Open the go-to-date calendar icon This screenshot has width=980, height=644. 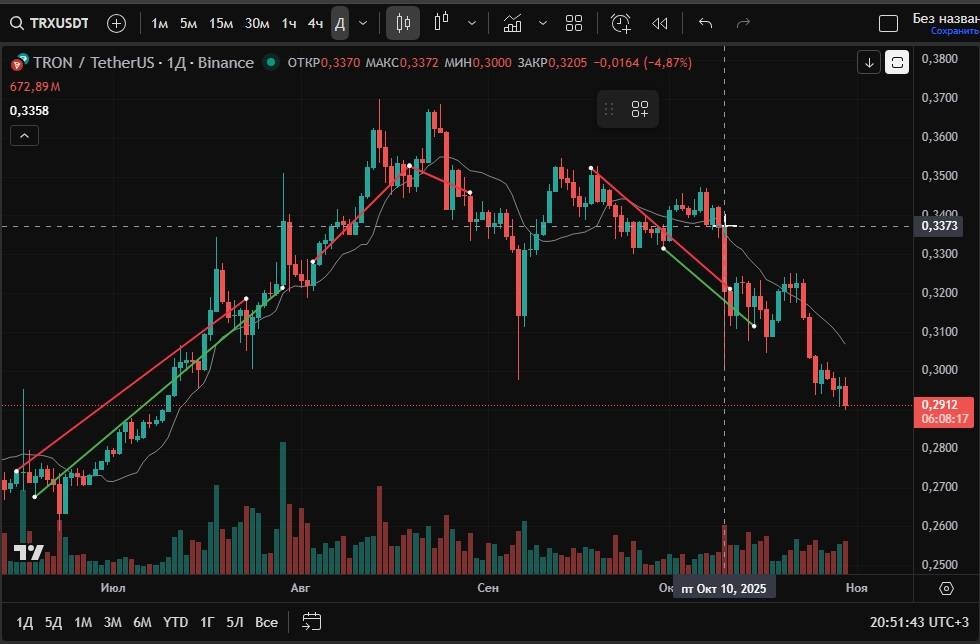pos(311,622)
